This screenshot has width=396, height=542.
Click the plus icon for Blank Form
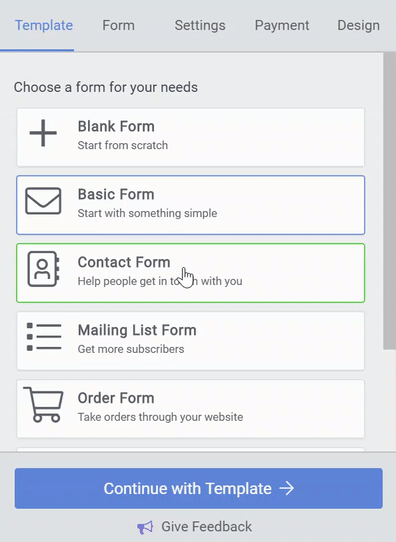click(x=43, y=133)
